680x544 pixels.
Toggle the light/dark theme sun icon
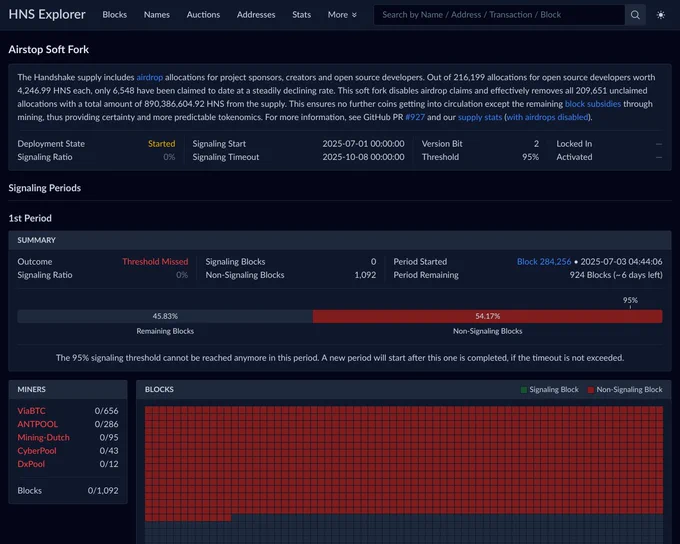coord(660,15)
